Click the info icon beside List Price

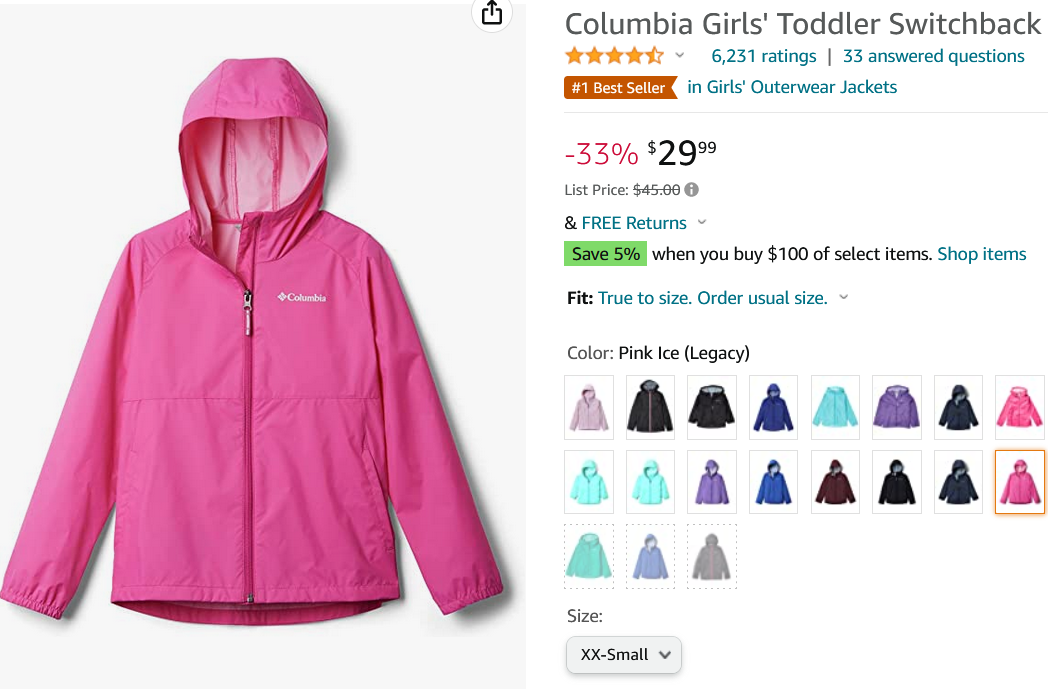[691, 189]
